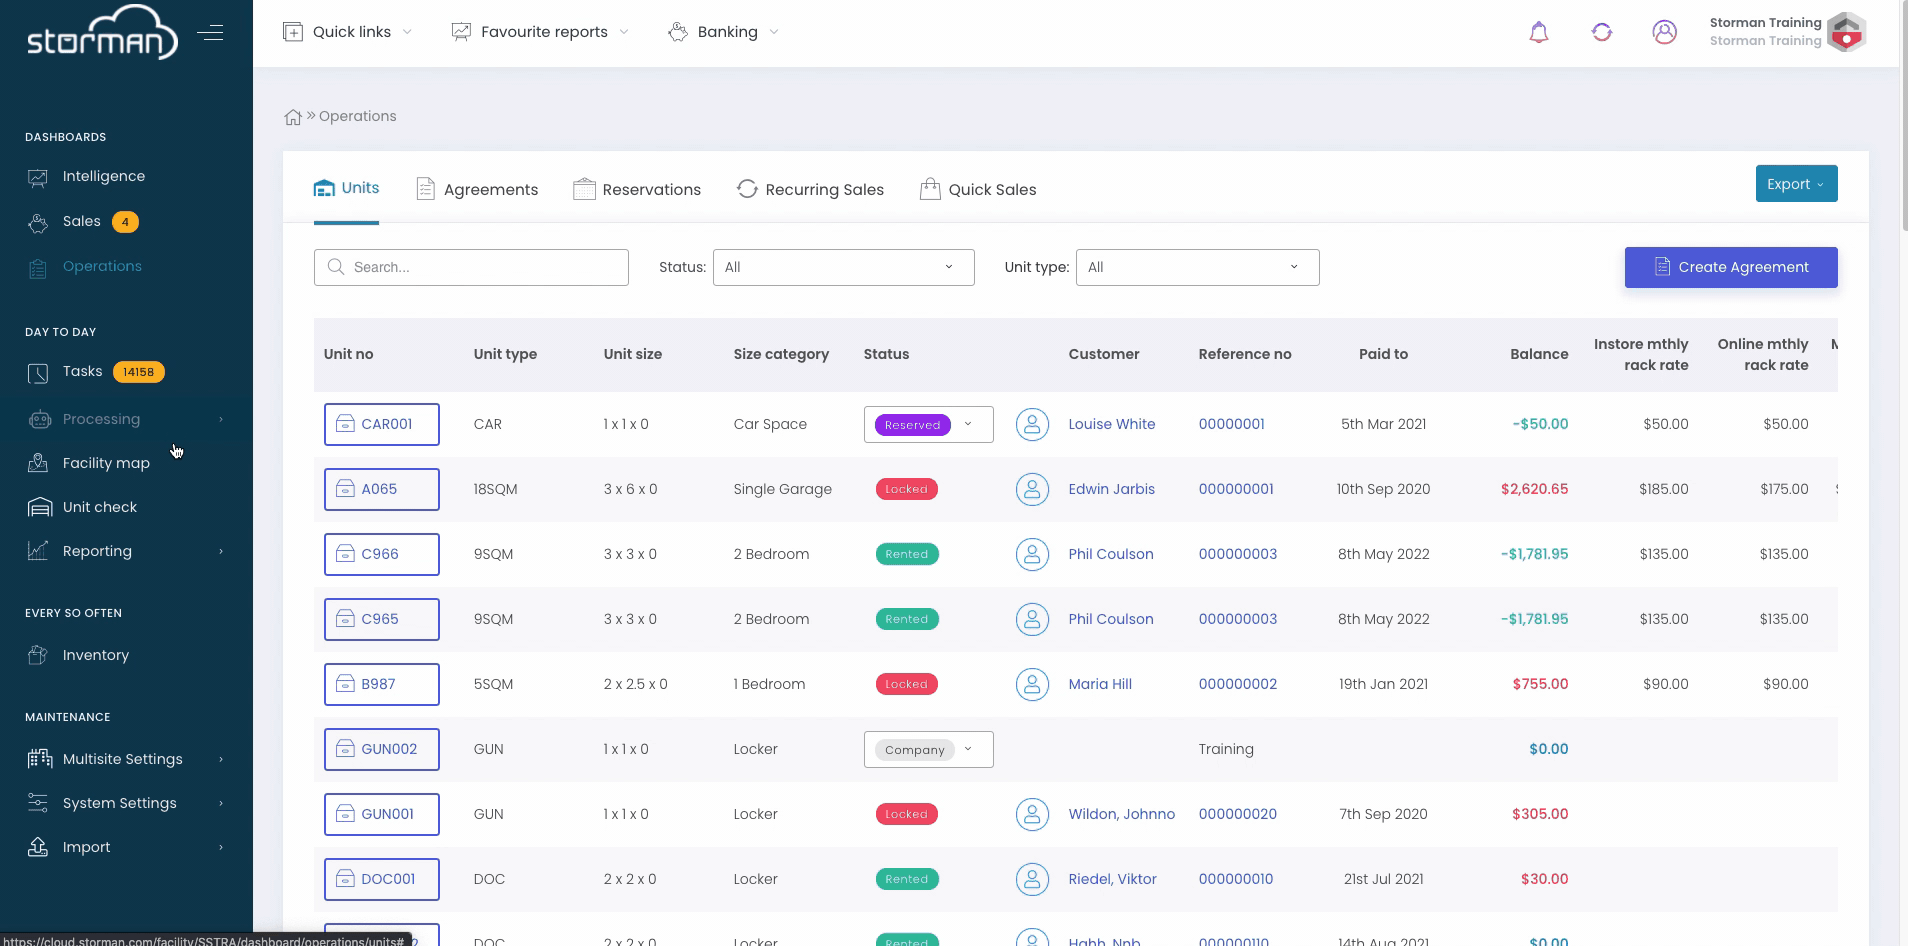Viewport: 1908px width, 946px height.
Task: Open the Status filter dropdown
Action: pos(843,267)
